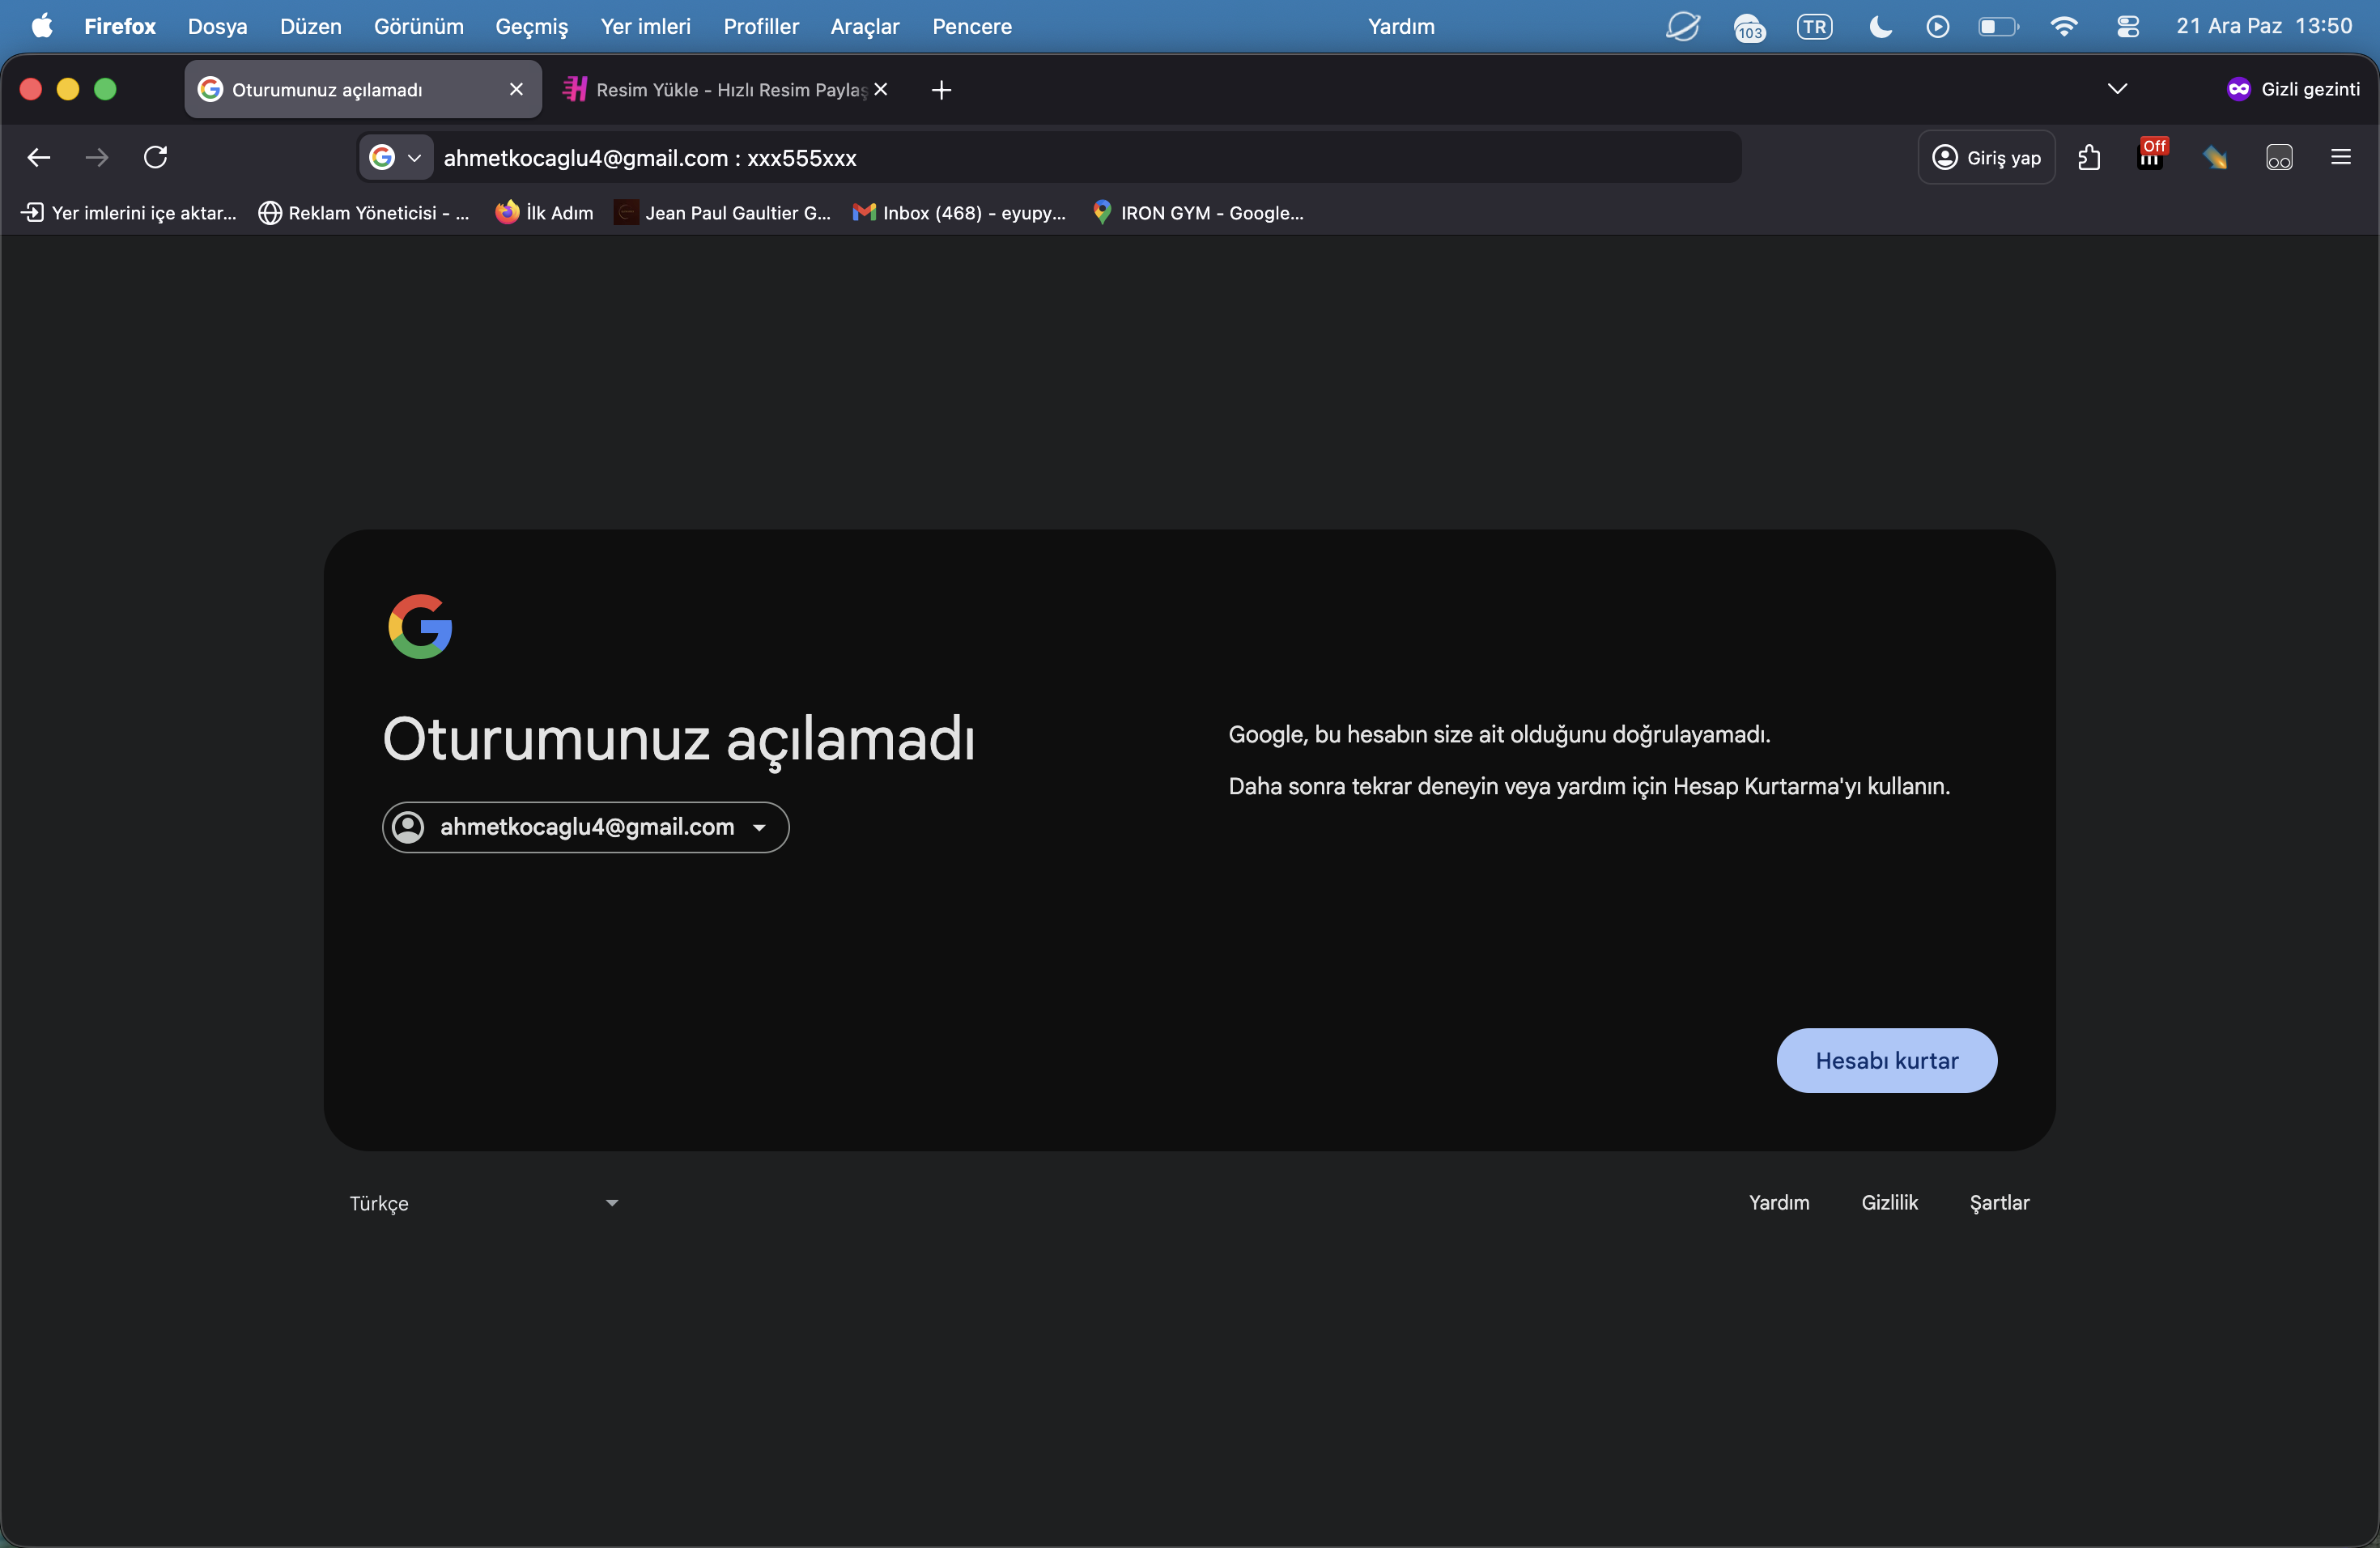This screenshot has height=1548, width=2380.
Task: Click the Gizli gezinti private browsing indicator
Action: pyautogui.click(x=2294, y=89)
